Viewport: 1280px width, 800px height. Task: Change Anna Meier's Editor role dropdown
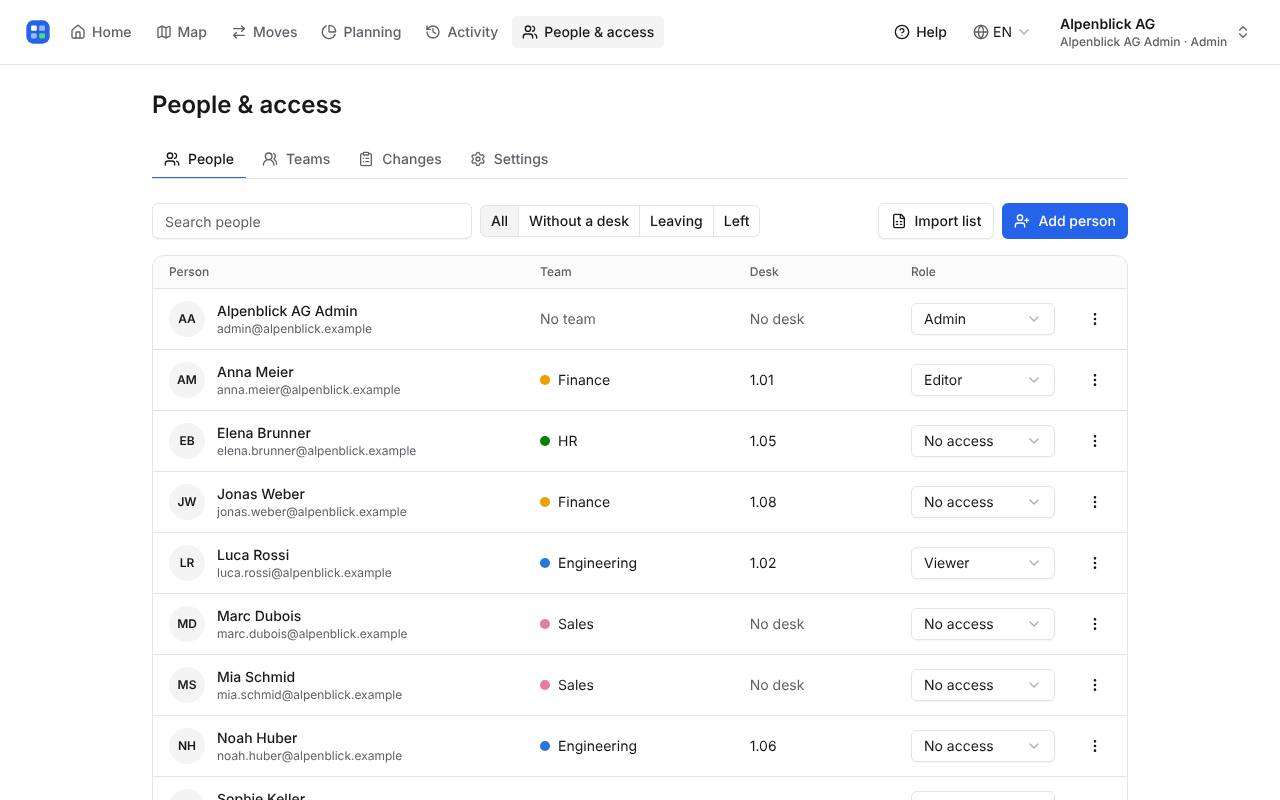(x=983, y=380)
